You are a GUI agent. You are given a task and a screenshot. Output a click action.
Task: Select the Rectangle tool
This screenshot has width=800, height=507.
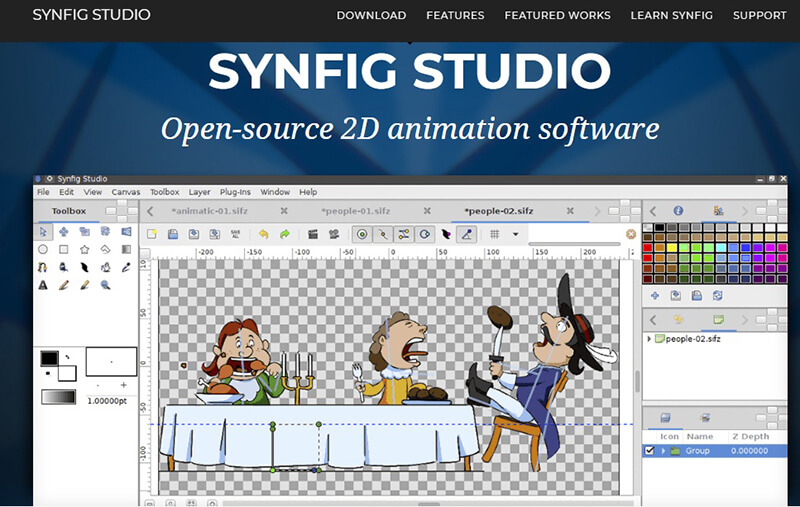point(64,249)
